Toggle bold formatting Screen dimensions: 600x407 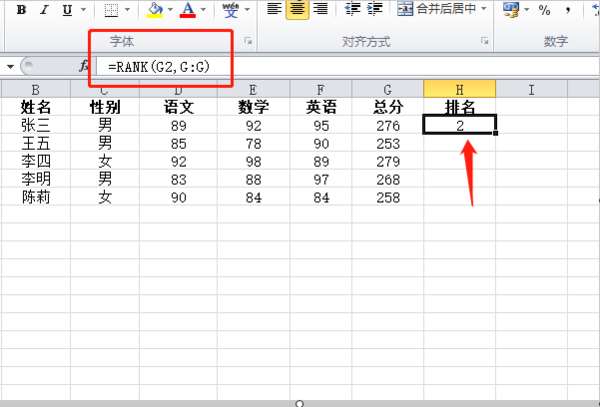click(x=21, y=10)
